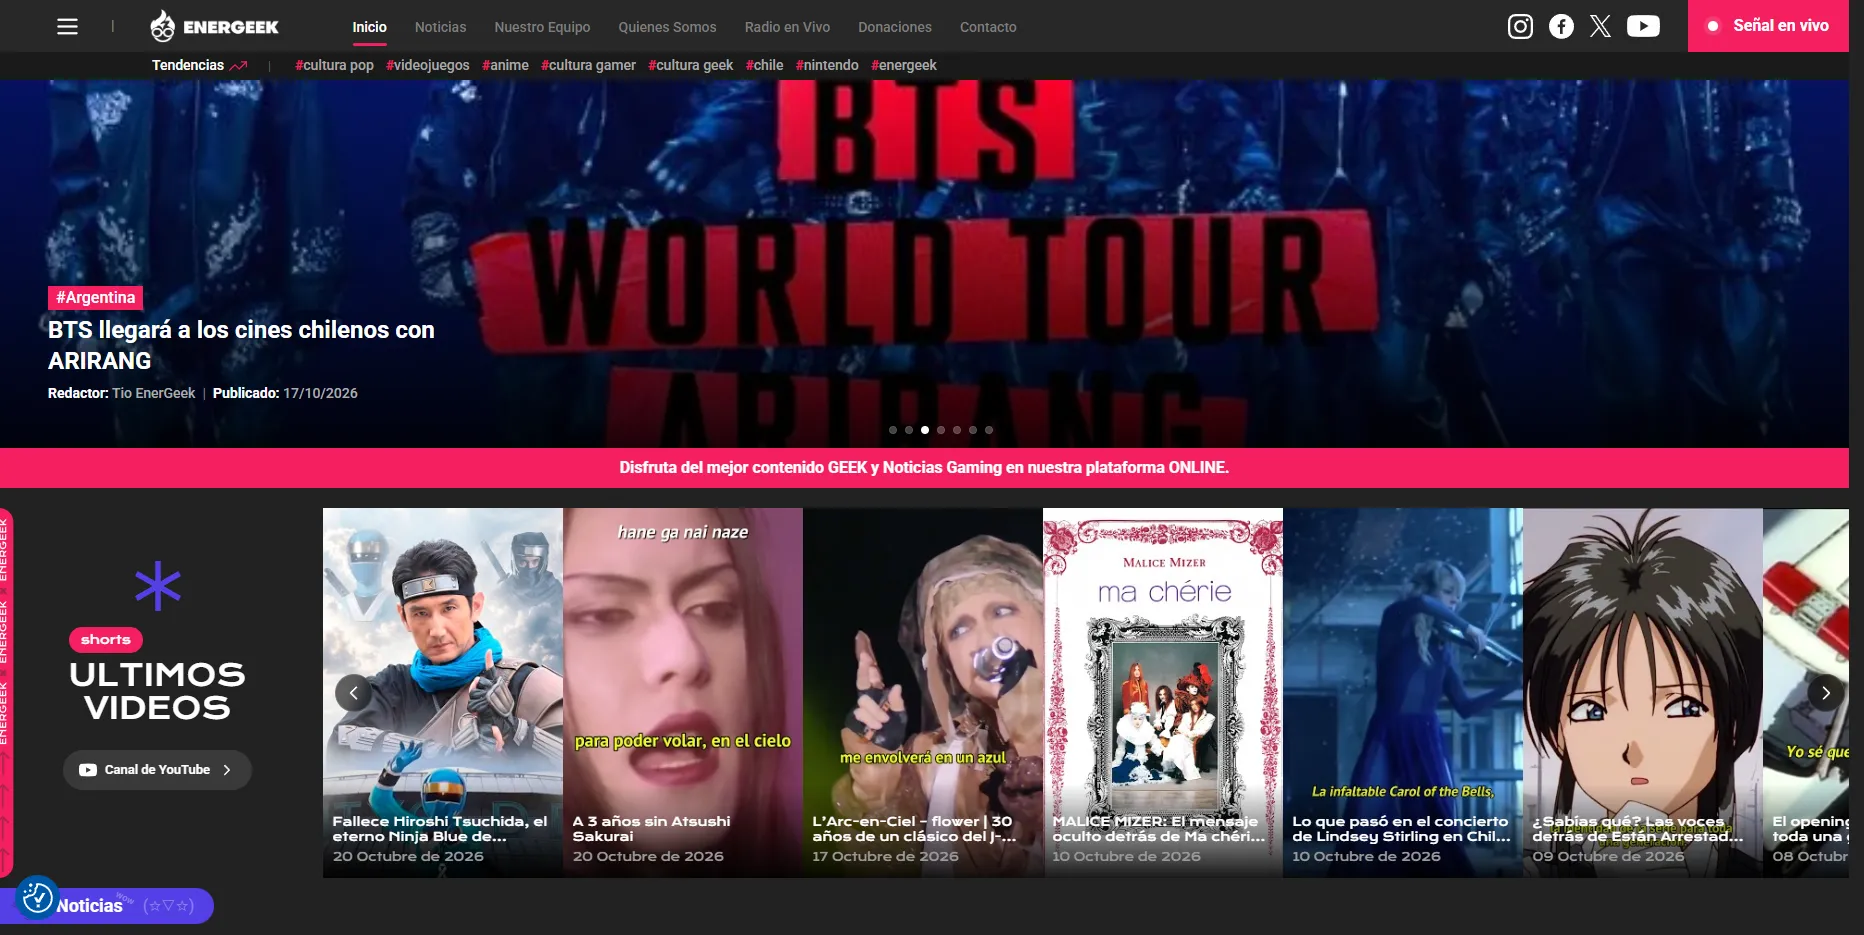This screenshot has height=935, width=1864.
Task: Open the MALICE MIZER Ma chérie video
Action: point(1163,693)
